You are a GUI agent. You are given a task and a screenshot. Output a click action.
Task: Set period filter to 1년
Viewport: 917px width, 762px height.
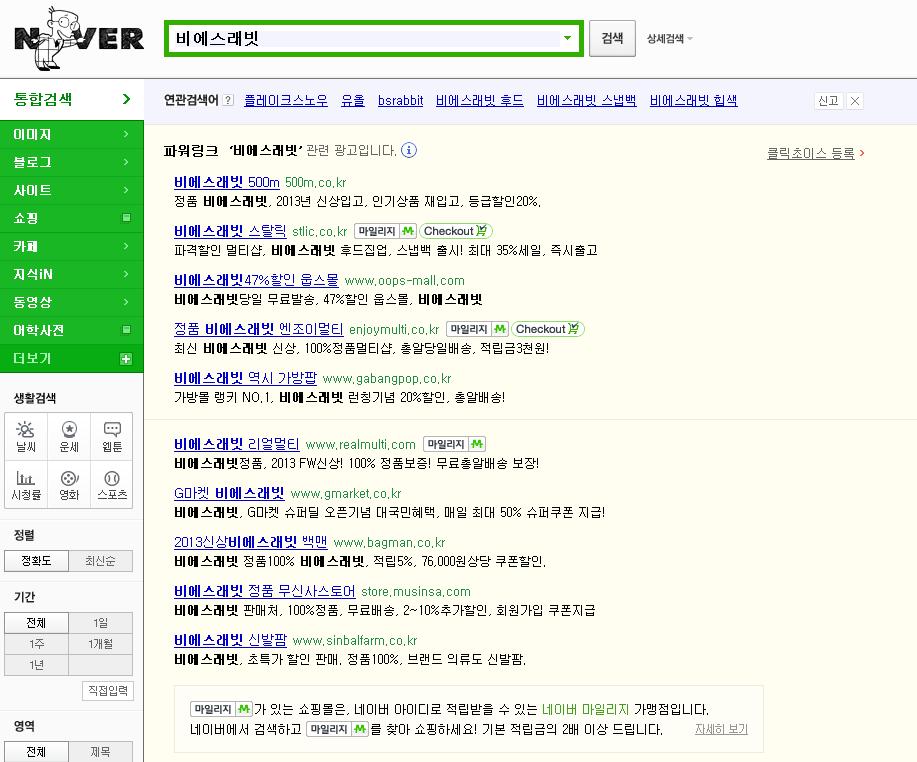[36, 665]
